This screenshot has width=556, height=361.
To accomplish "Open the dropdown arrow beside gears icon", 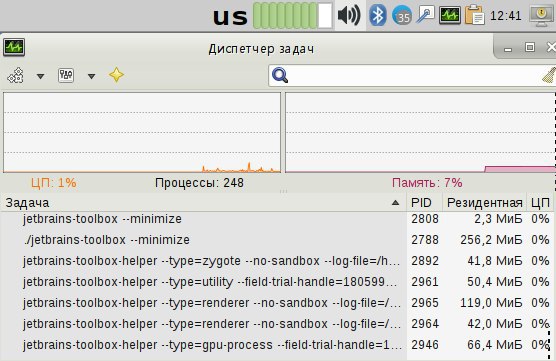I will pos(40,76).
